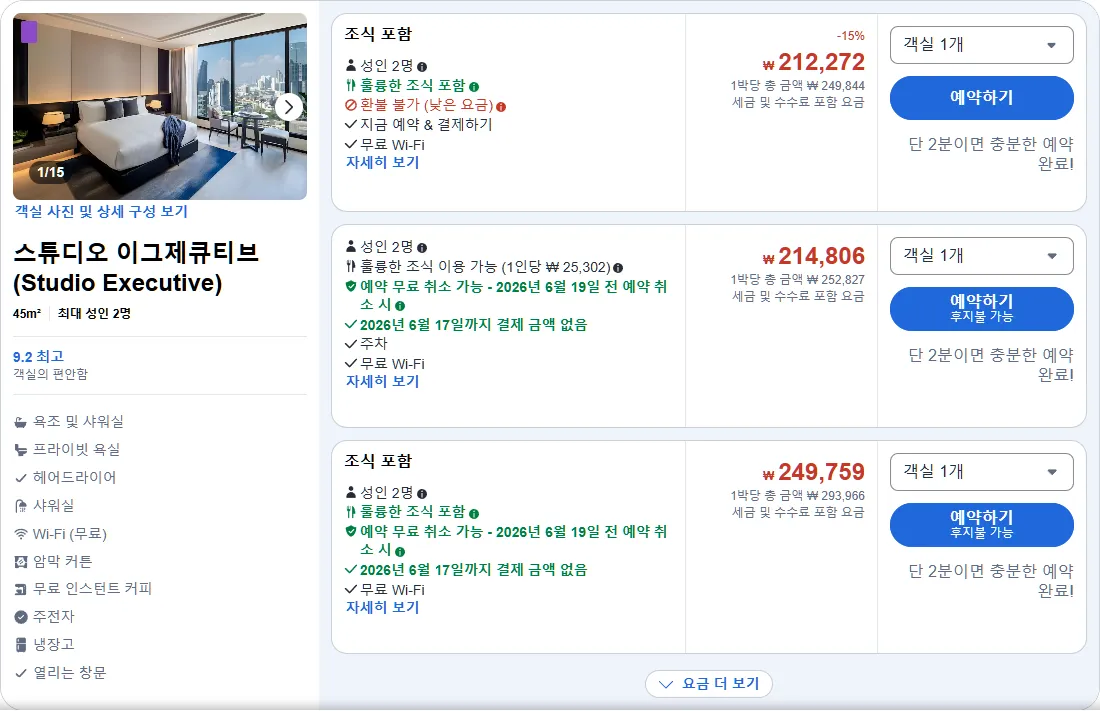This screenshot has width=1100, height=711.
Task: Book the ₩214,806 rate with 예약하기
Action: 981,308
